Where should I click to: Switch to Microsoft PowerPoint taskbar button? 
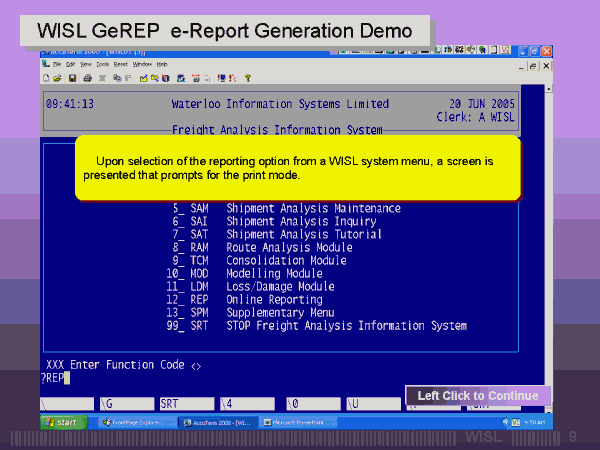pyautogui.click(x=297, y=423)
